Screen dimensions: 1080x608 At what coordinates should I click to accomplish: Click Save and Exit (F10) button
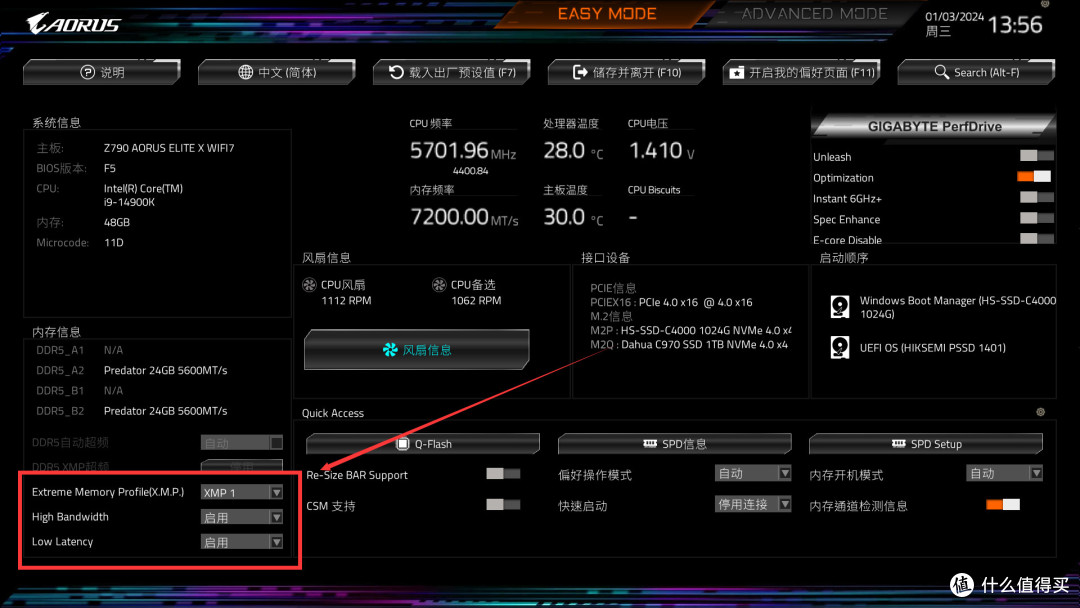tap(627, 72)
